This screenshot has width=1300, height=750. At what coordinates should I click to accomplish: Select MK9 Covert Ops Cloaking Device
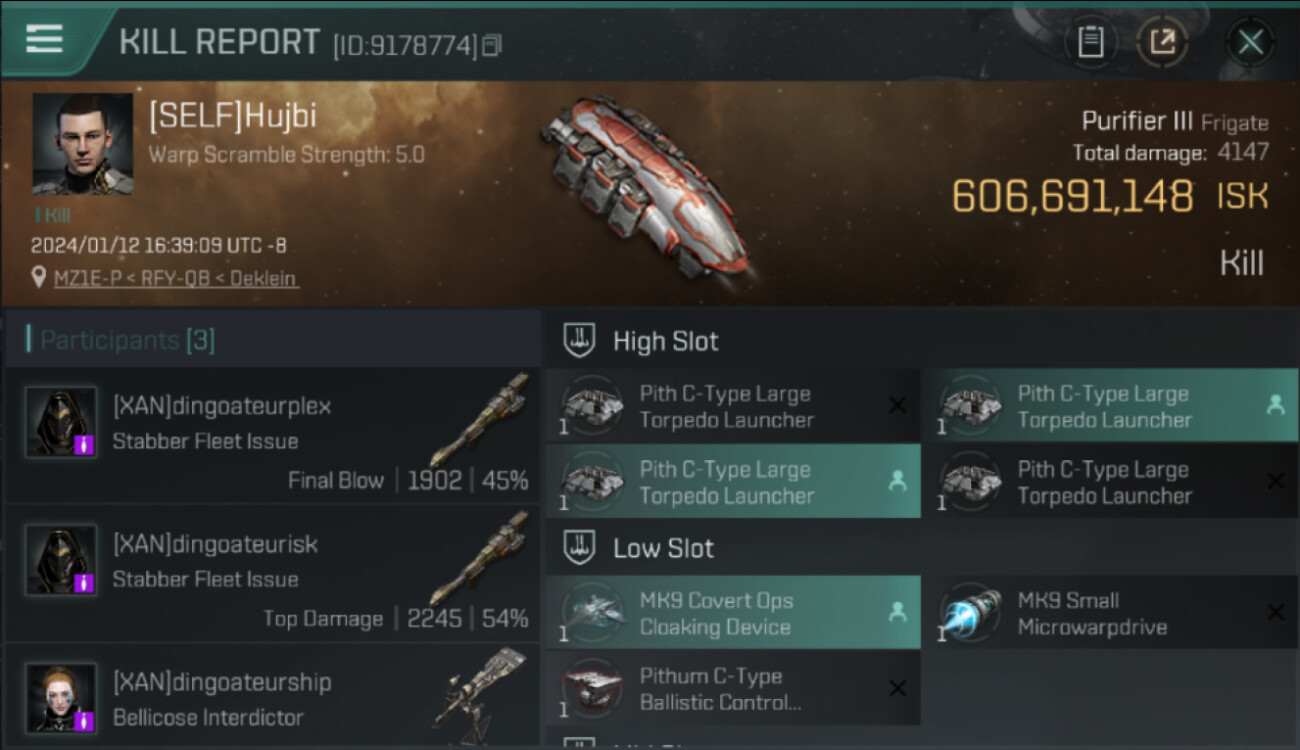pos(733,613)
